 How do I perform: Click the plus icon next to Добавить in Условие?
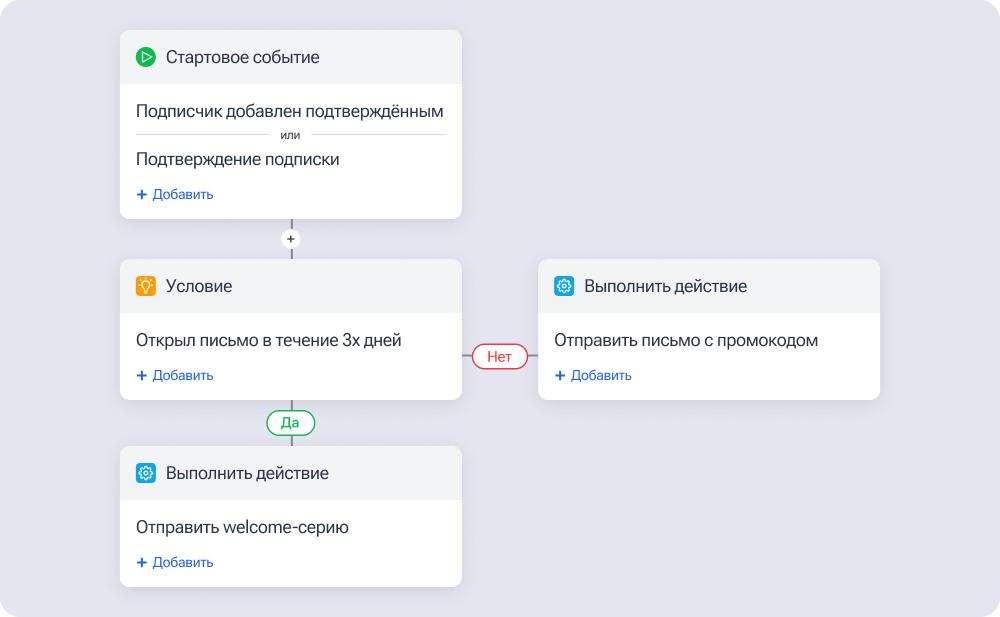142,375
